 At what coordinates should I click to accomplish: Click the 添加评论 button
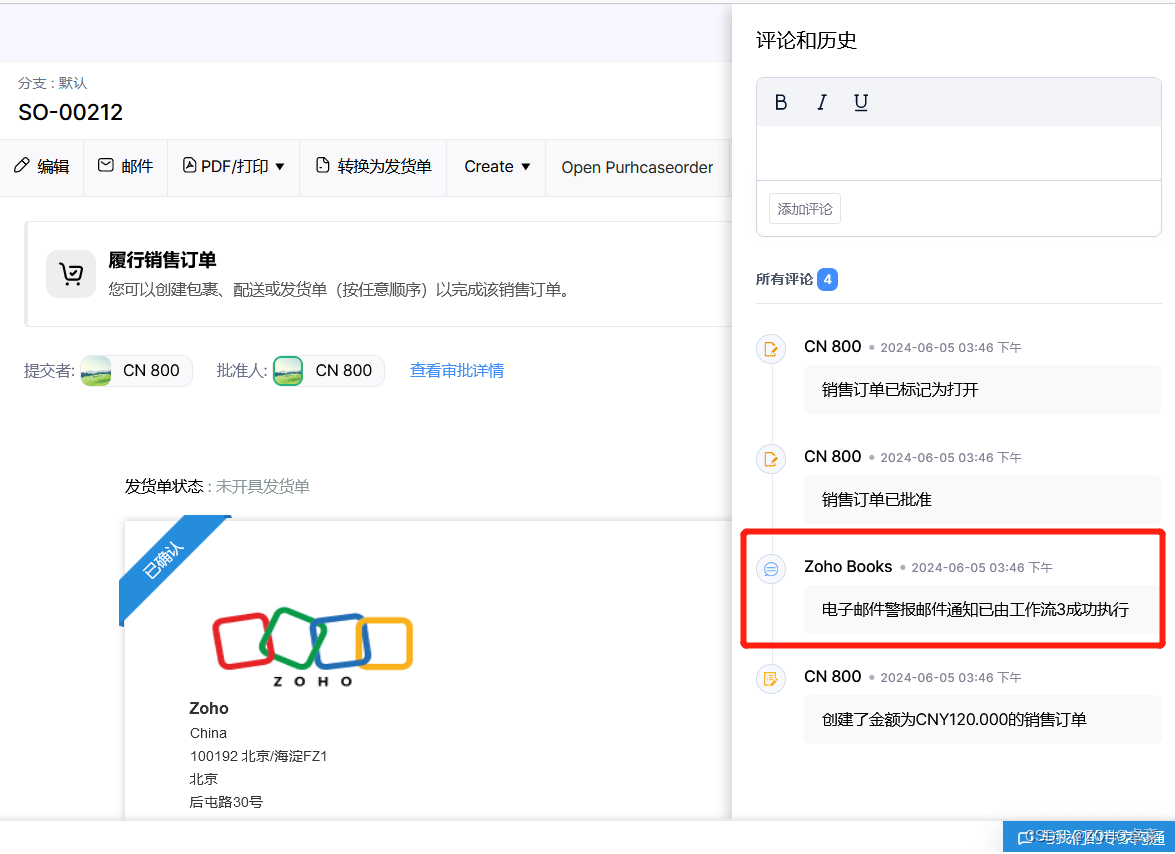pyautogui.click(x=805, y=209)
